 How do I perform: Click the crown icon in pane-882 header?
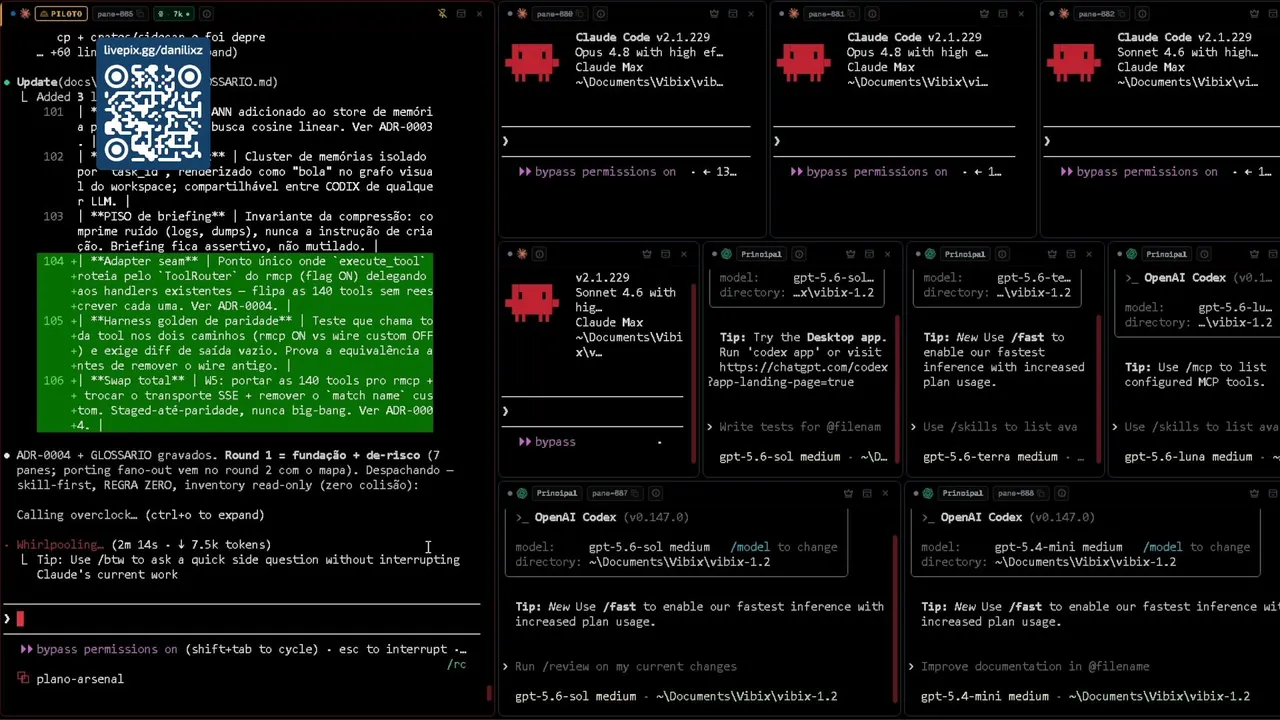tap(1256, 14)
